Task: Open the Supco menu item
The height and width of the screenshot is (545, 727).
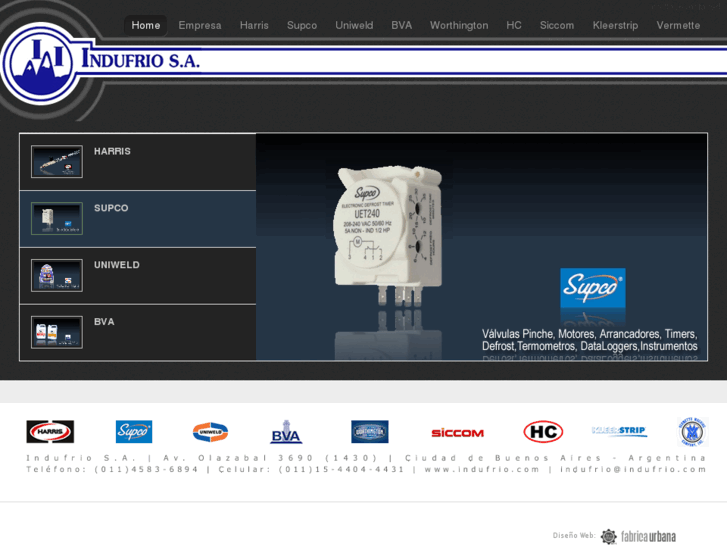Action: [x=302, y=26]
